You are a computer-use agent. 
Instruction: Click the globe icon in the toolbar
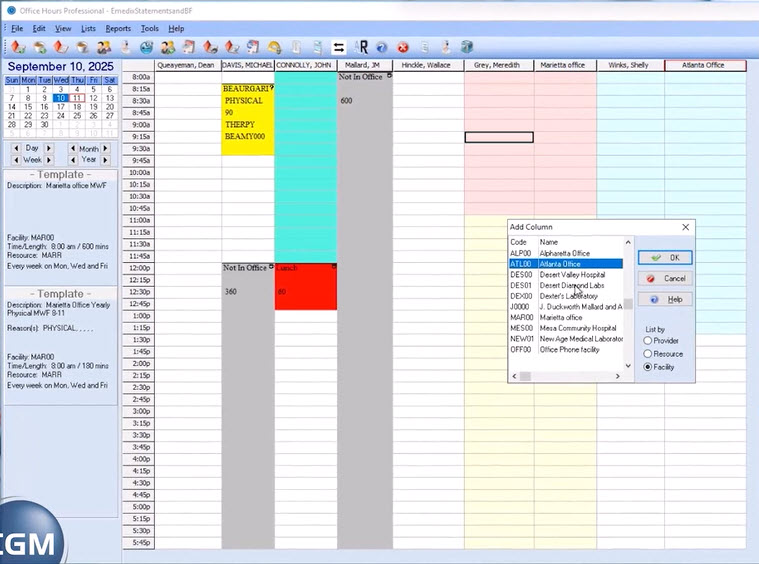pyautogui.click(x=146, y=47)
